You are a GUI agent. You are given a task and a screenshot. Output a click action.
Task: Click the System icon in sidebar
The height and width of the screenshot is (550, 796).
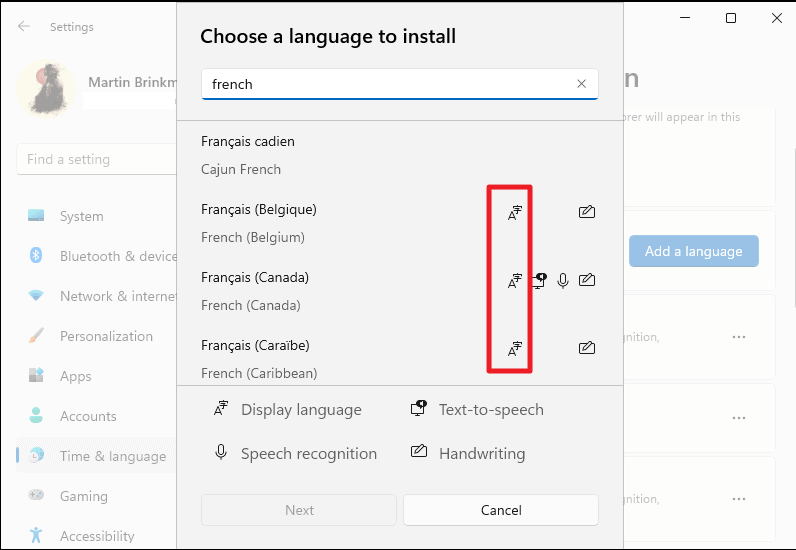click(36, 215)
